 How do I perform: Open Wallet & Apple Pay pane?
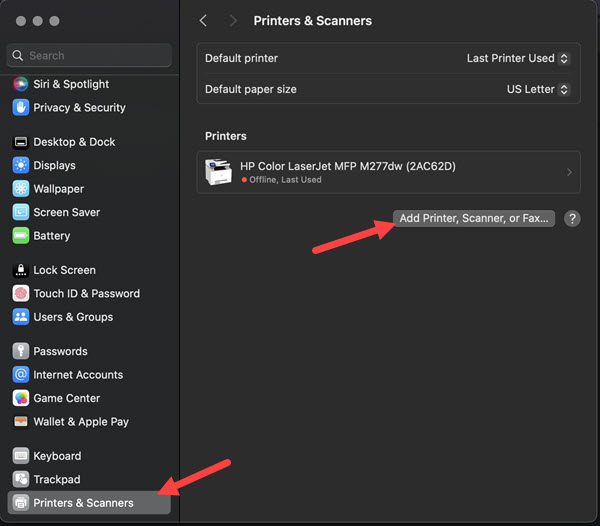tap(80, 422)
